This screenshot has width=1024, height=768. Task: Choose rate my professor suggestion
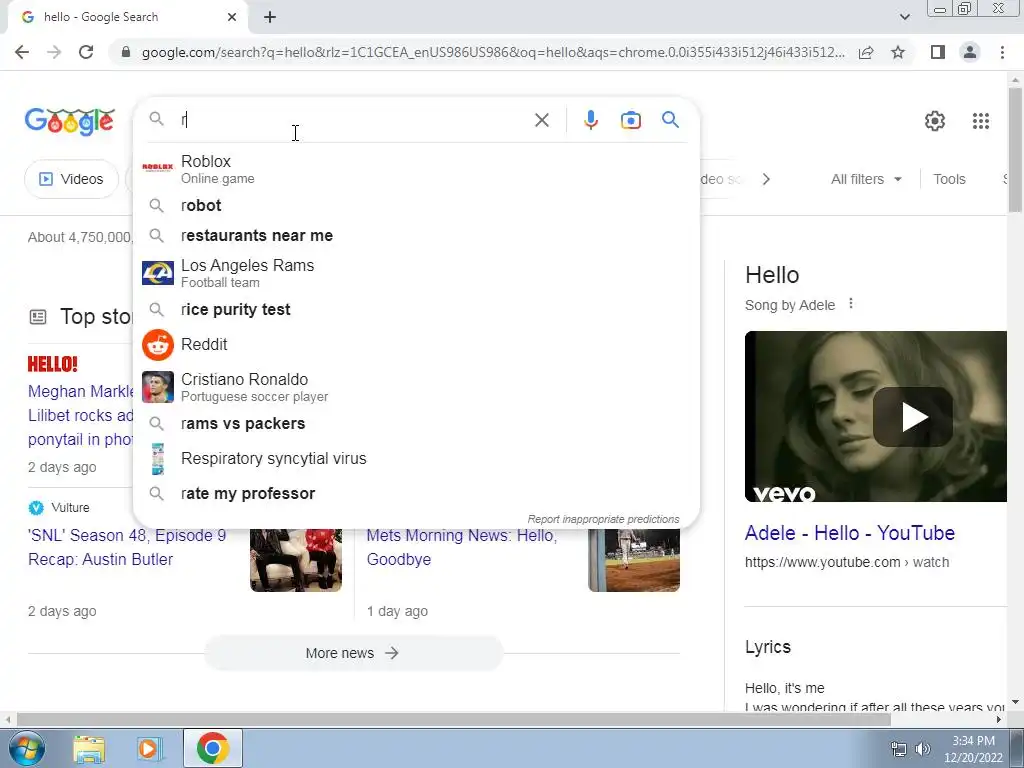(x=416, y=494)
